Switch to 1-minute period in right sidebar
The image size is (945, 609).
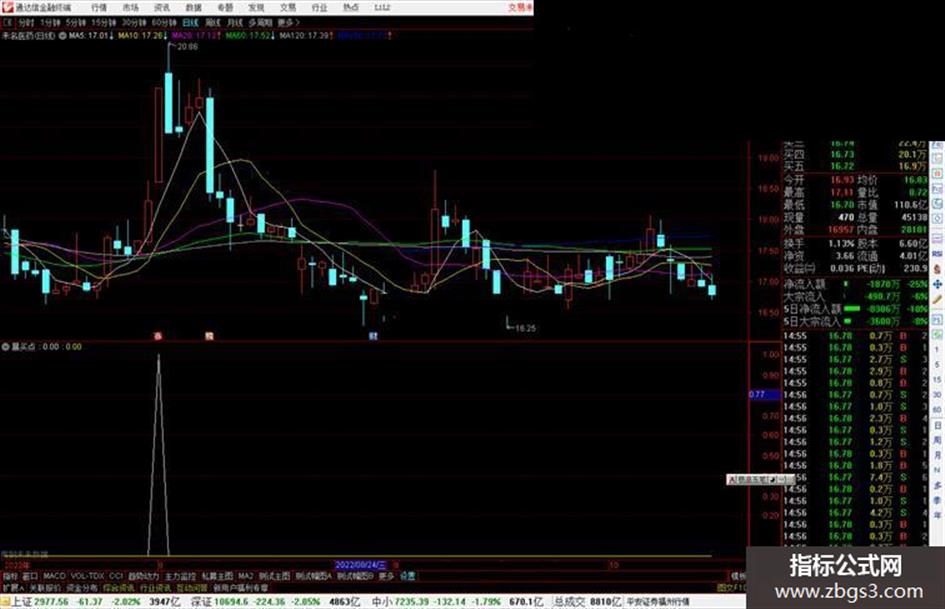coord(937,350)
